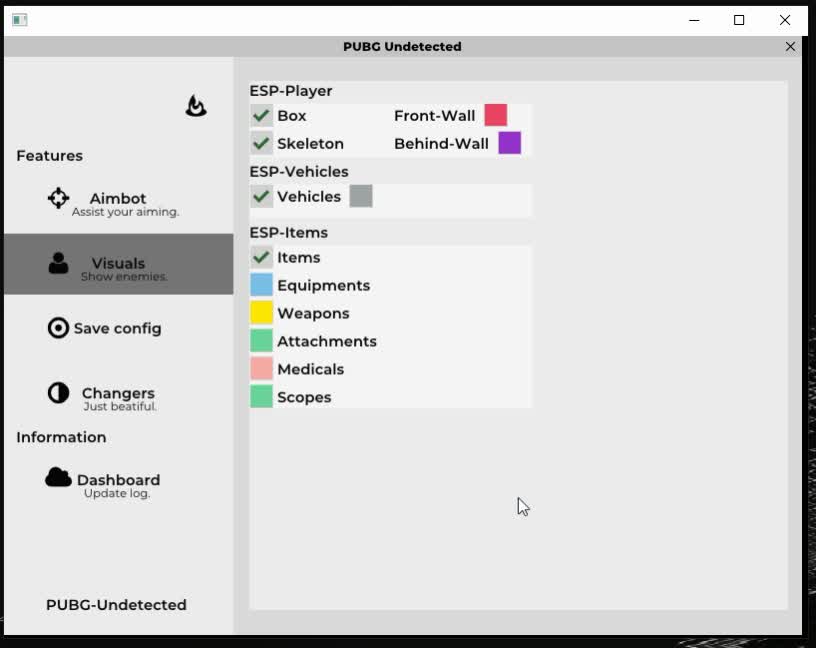Click the person icon beside Visuals
The image size is (816, 648).
tap(58, 263)
